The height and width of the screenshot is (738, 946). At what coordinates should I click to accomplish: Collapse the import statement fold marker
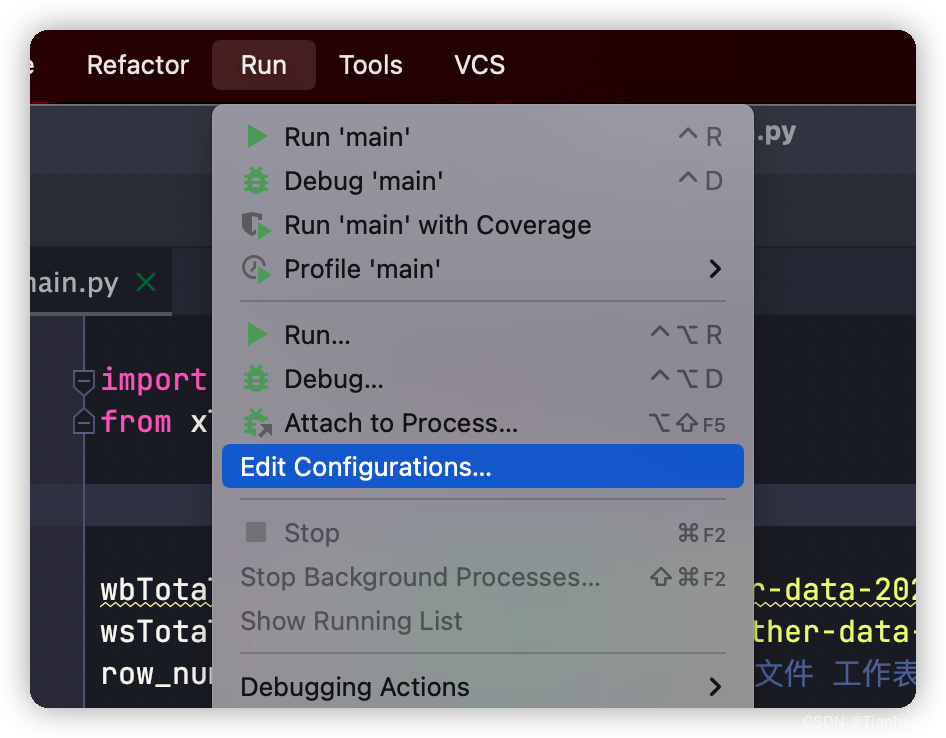click(85, 380)
